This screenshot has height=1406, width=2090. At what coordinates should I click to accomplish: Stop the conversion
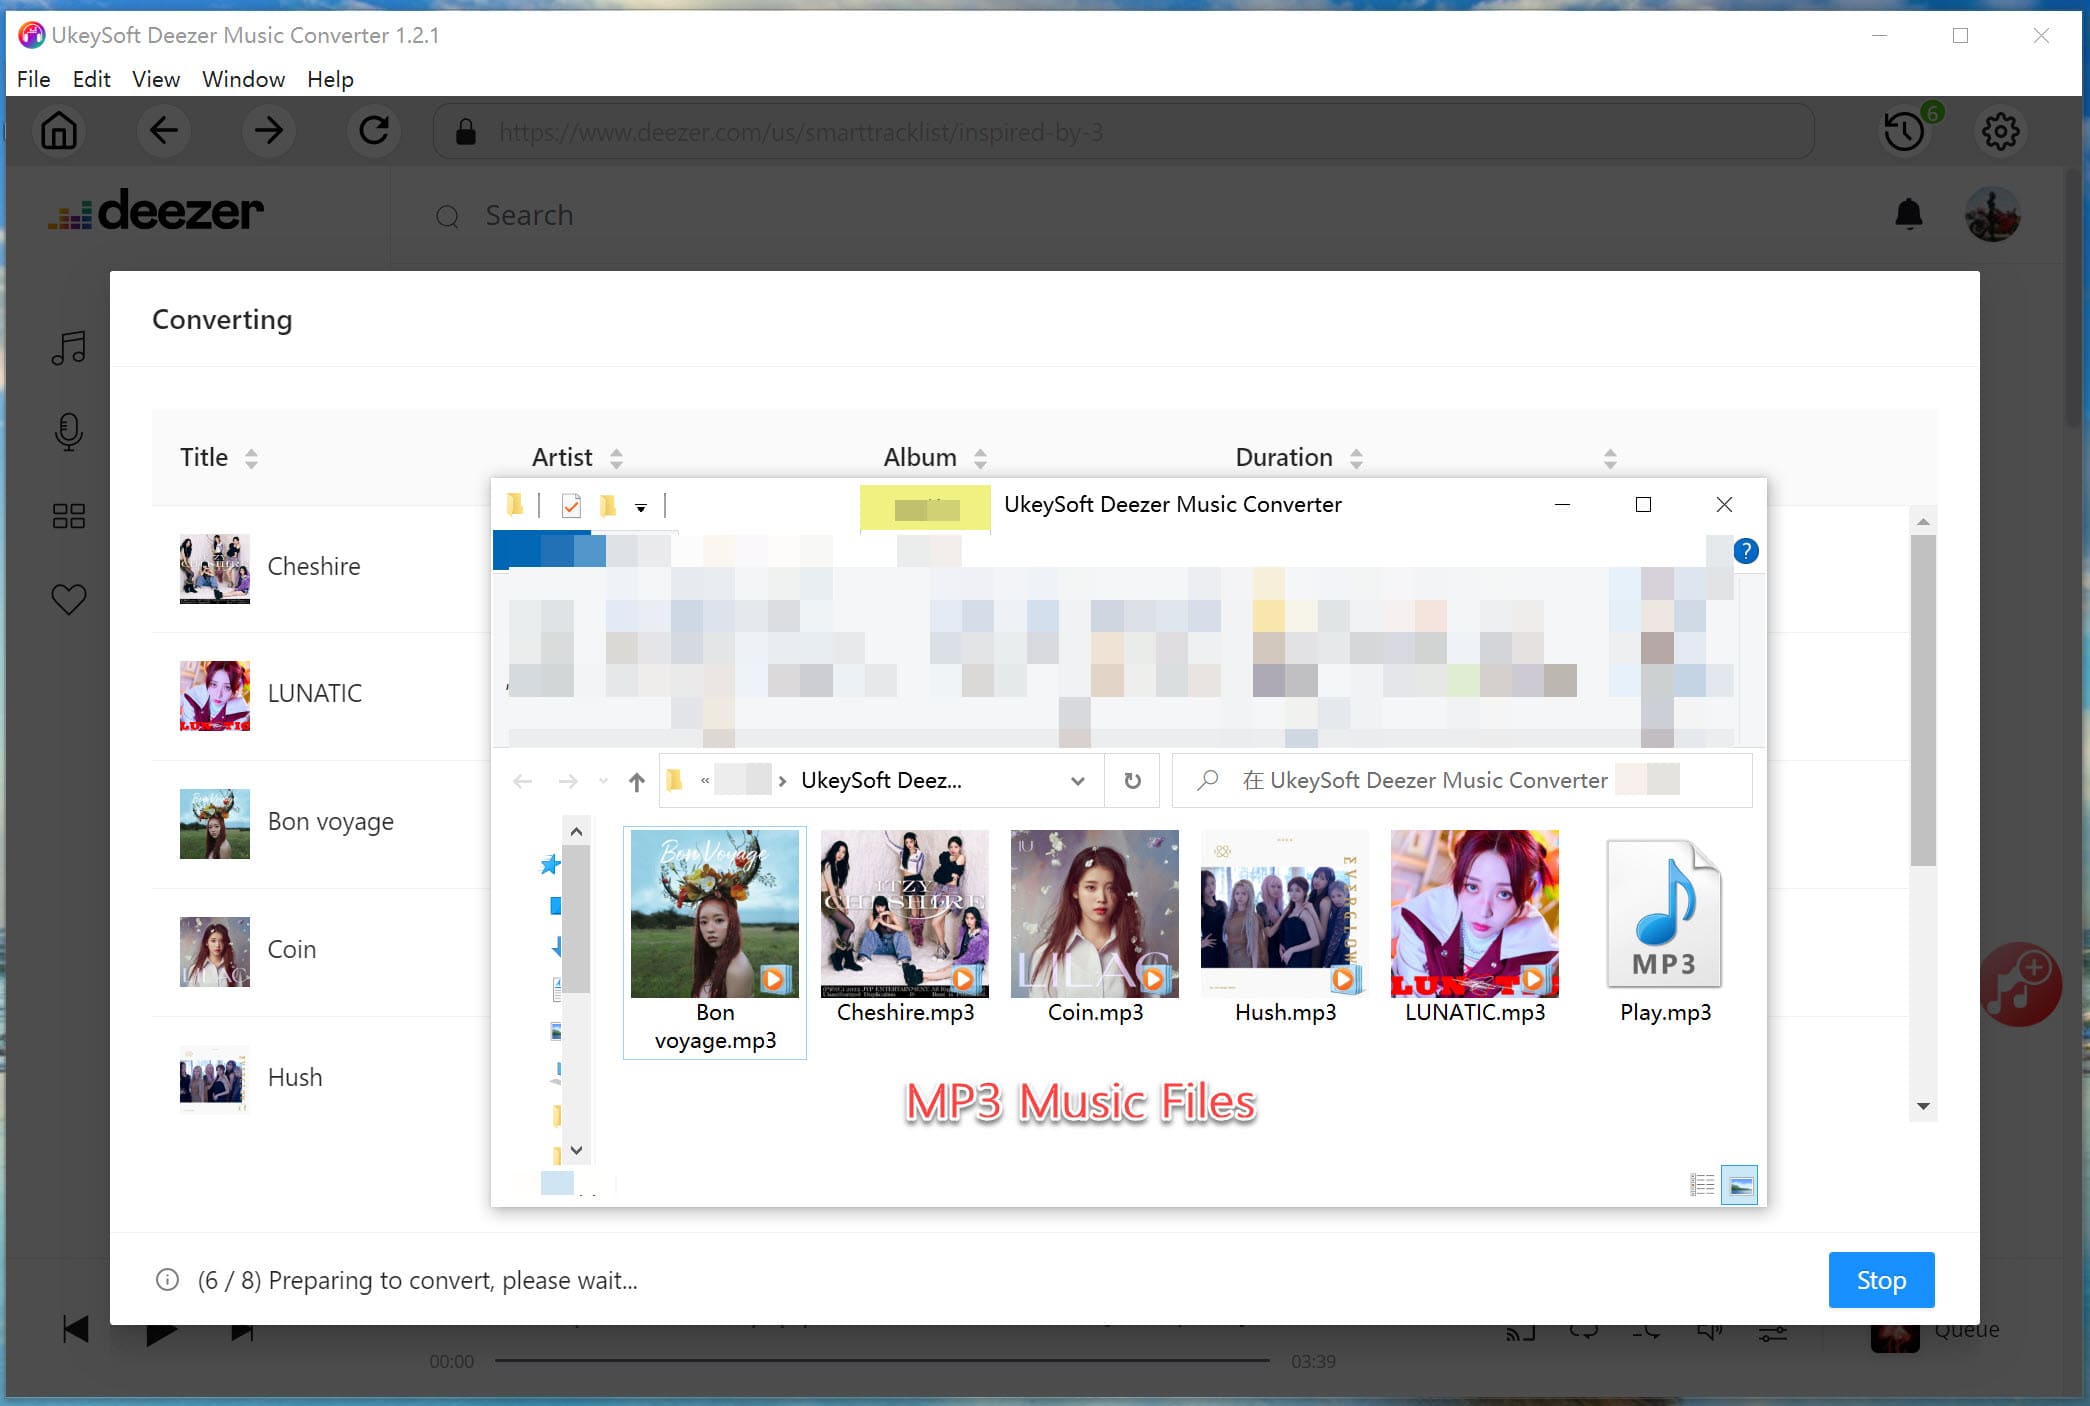tap(1881, 1280)
